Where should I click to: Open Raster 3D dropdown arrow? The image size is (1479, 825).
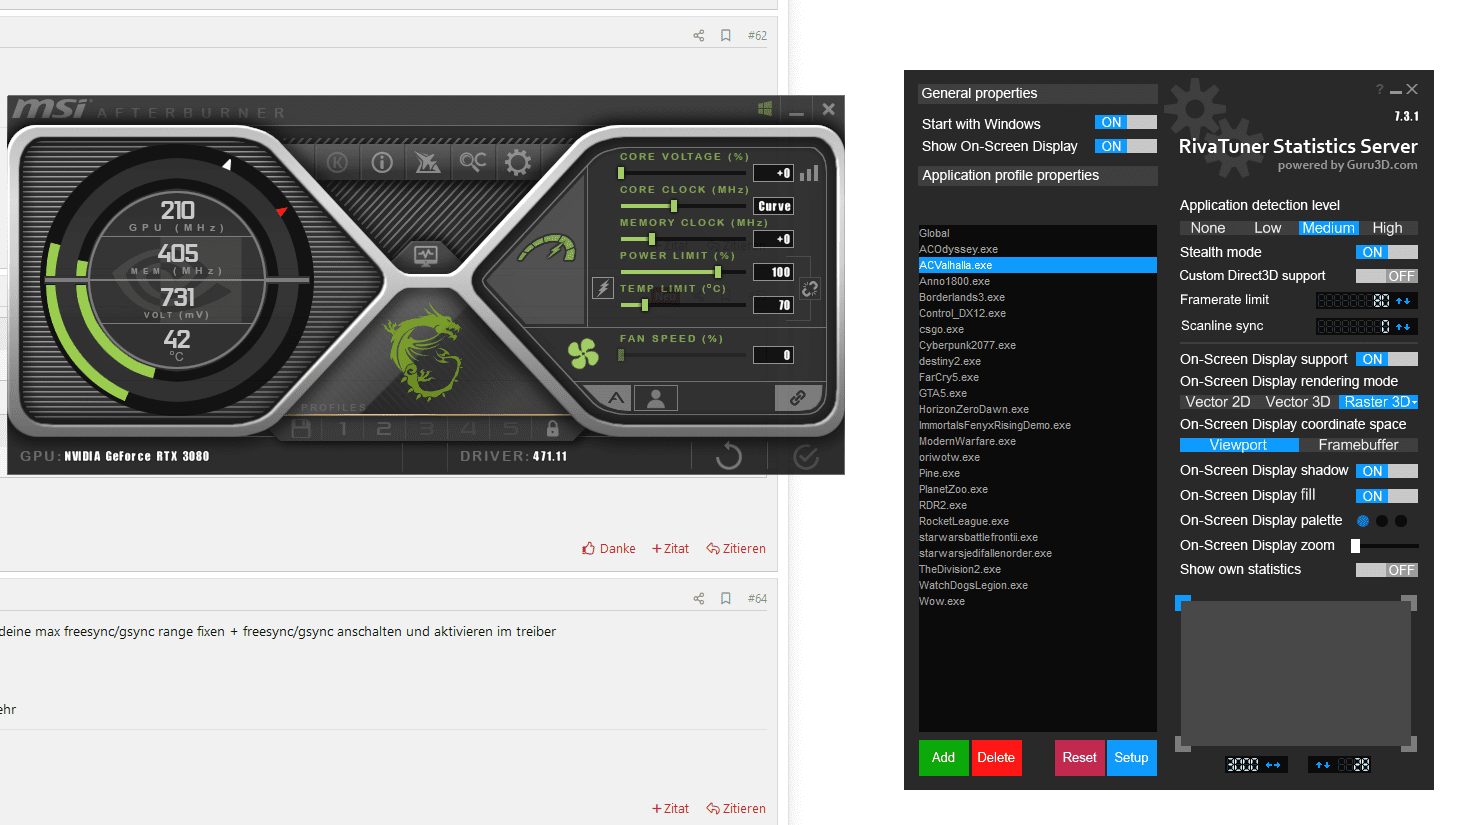click(x=1414, y=402)
